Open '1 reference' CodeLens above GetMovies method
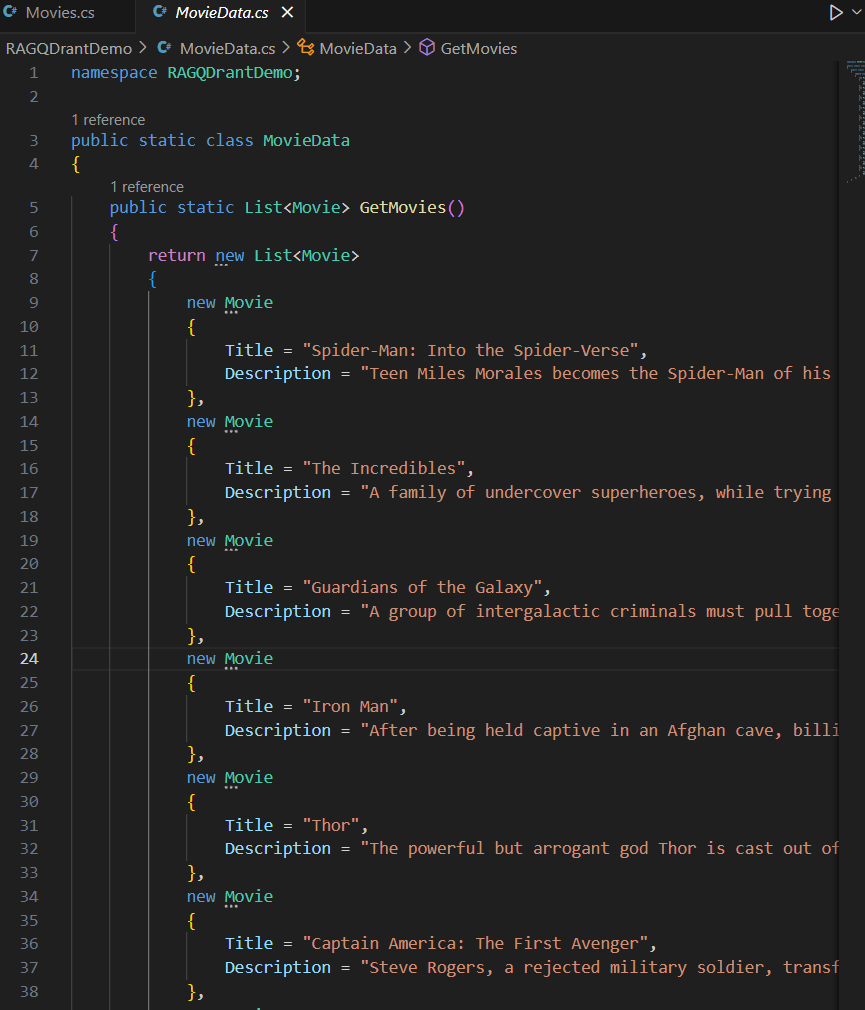Screen dimensions: 865x1010 pyautogui.click(x=147, y=187)
